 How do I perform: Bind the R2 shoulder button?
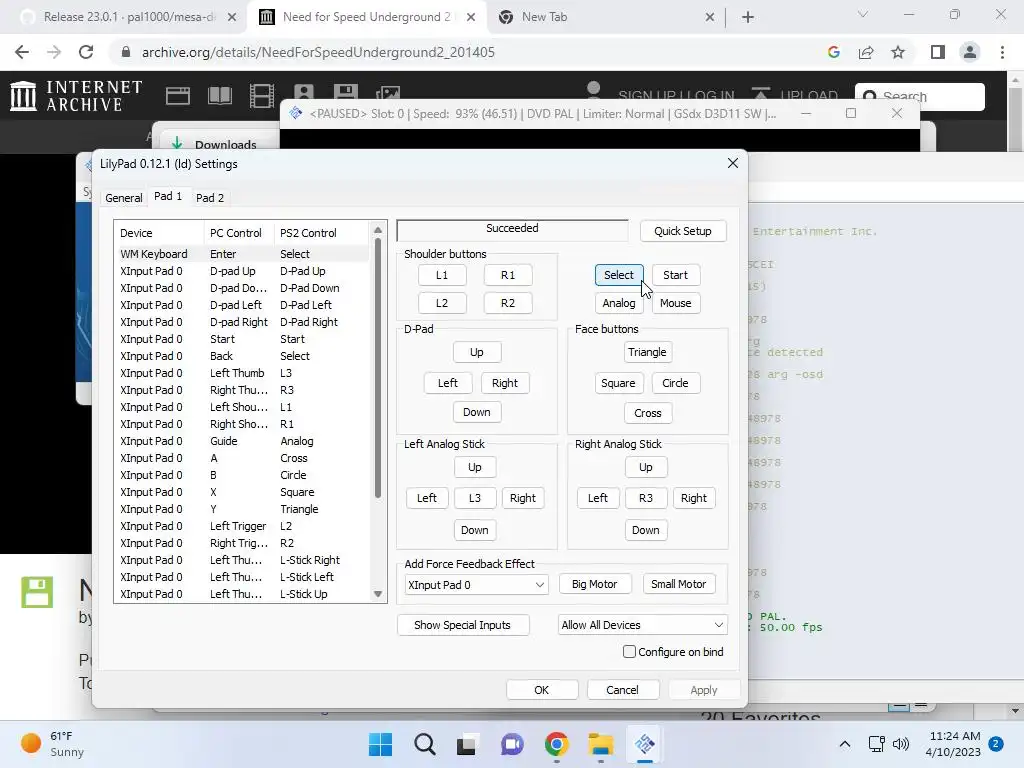(x=508, y=303)
